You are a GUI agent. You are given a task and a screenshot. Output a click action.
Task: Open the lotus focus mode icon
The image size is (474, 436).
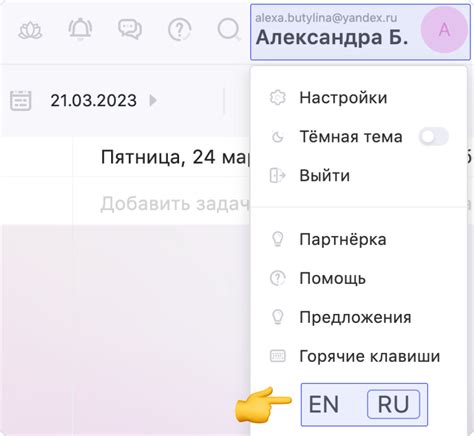tap(30, 31)
